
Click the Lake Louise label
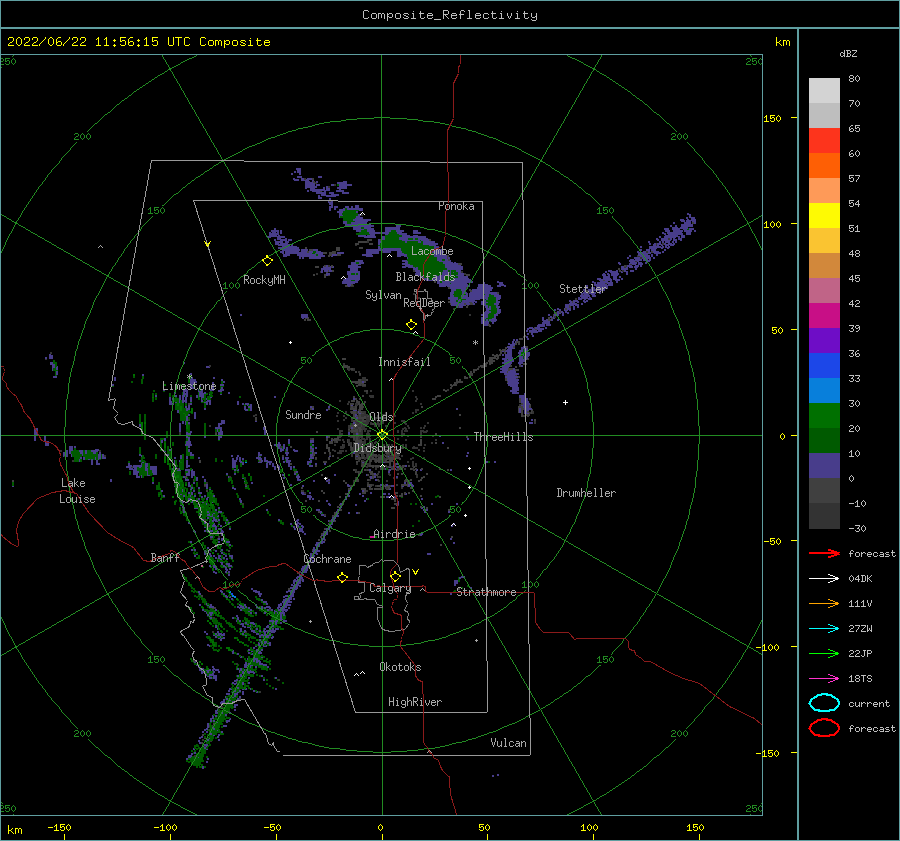pyautogui.click(x=77, y=491)
